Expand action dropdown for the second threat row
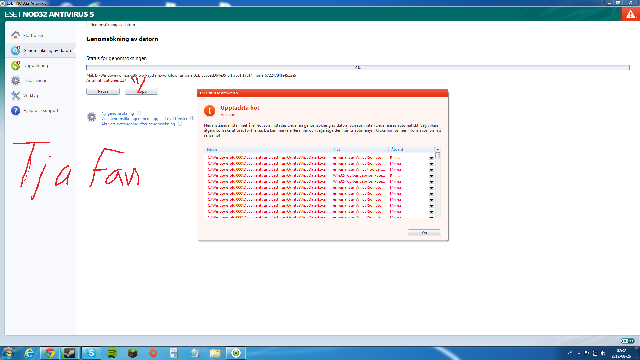 pos(431,164)
